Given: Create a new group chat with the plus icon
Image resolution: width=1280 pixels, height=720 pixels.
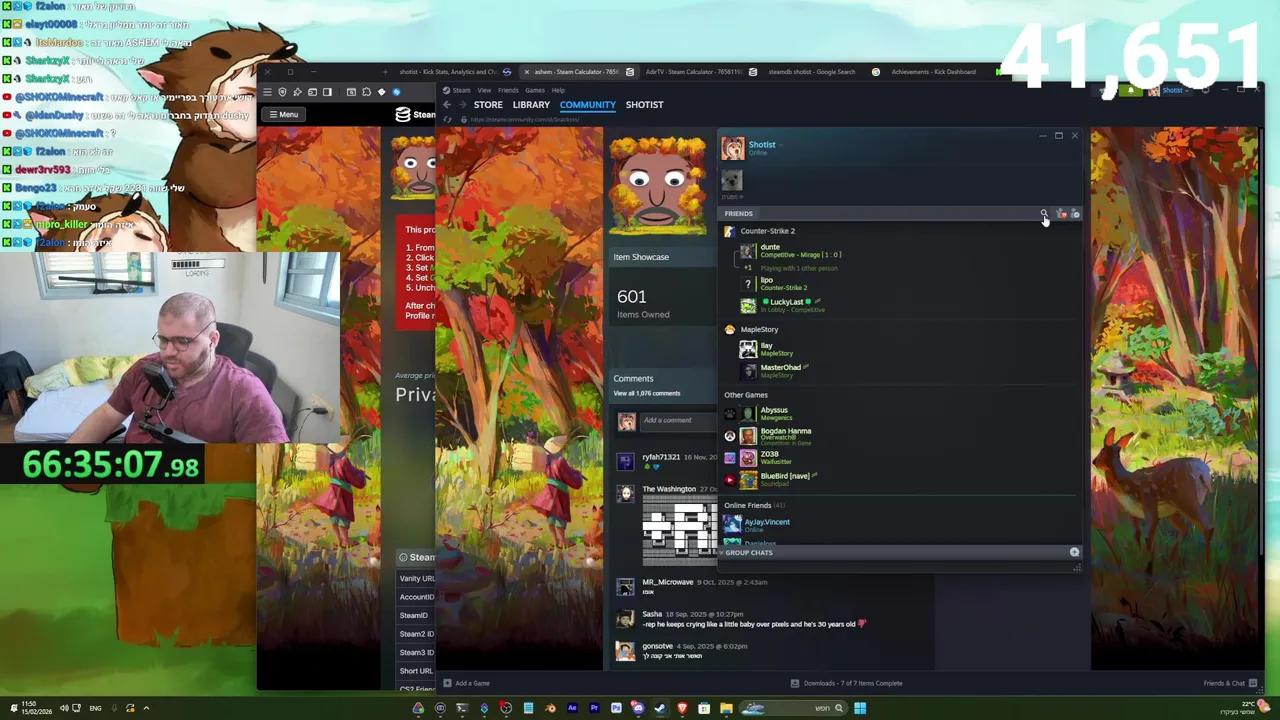Looking at the screenshot, I should click(1074, 552).
